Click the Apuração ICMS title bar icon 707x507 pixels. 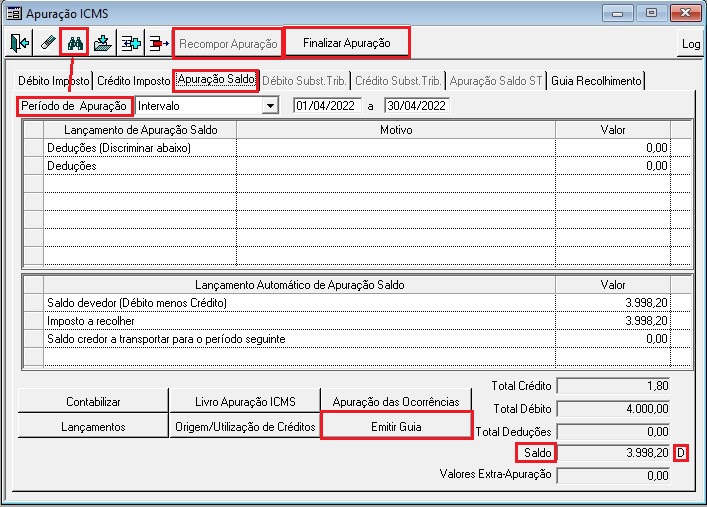[14, 14]
